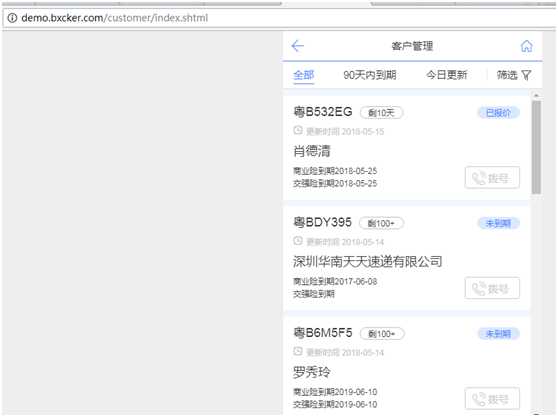The image size is (558, 417).
Task: Open customer record 粤B6M5F5
Action: pos(406,366)
